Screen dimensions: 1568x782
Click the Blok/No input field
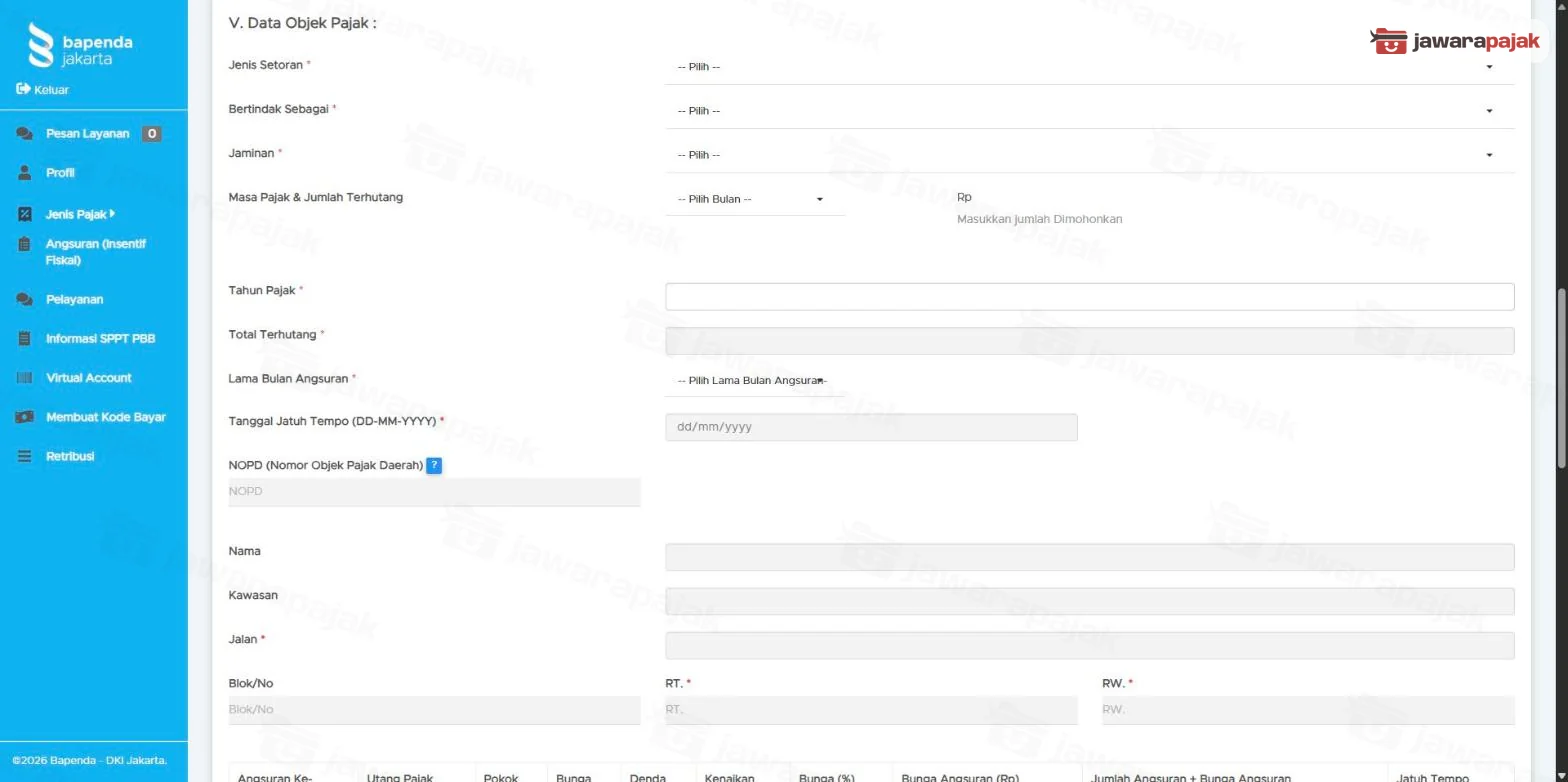click(434, 710)
